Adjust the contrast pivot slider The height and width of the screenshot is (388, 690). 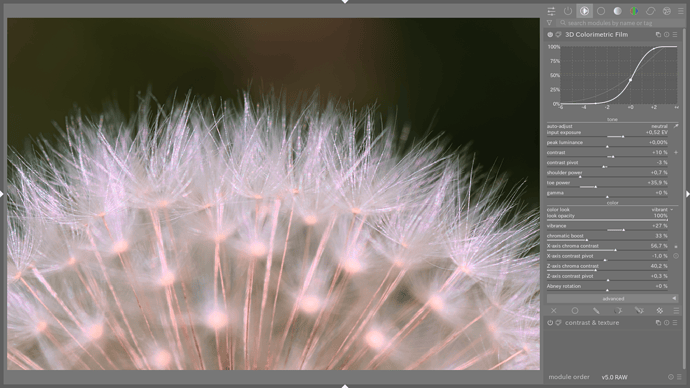coord(607,164)
